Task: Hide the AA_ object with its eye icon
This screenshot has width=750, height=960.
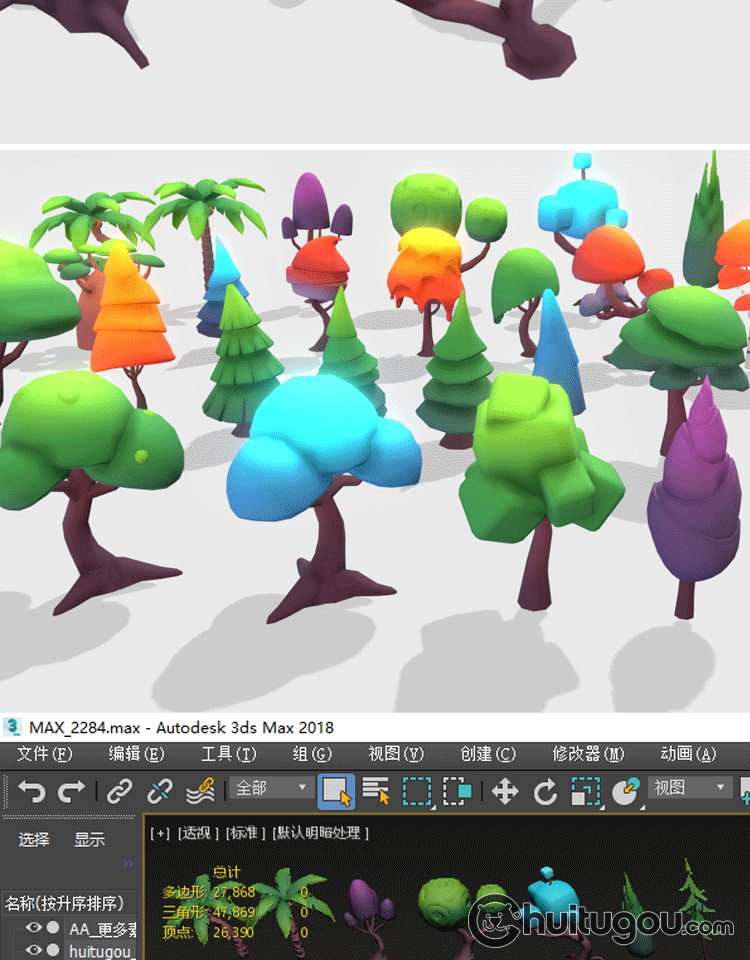Action: click(34, 928)
